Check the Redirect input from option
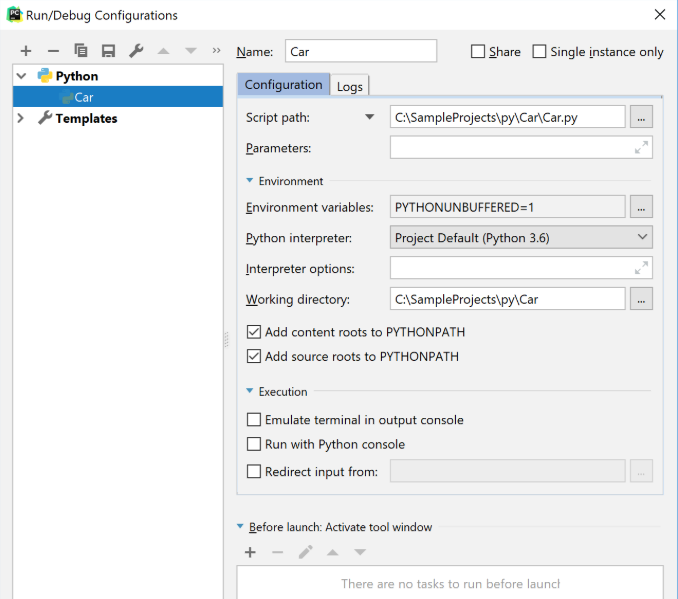The width and height of the screenshot is (678, 599). [x=254, y=471]
